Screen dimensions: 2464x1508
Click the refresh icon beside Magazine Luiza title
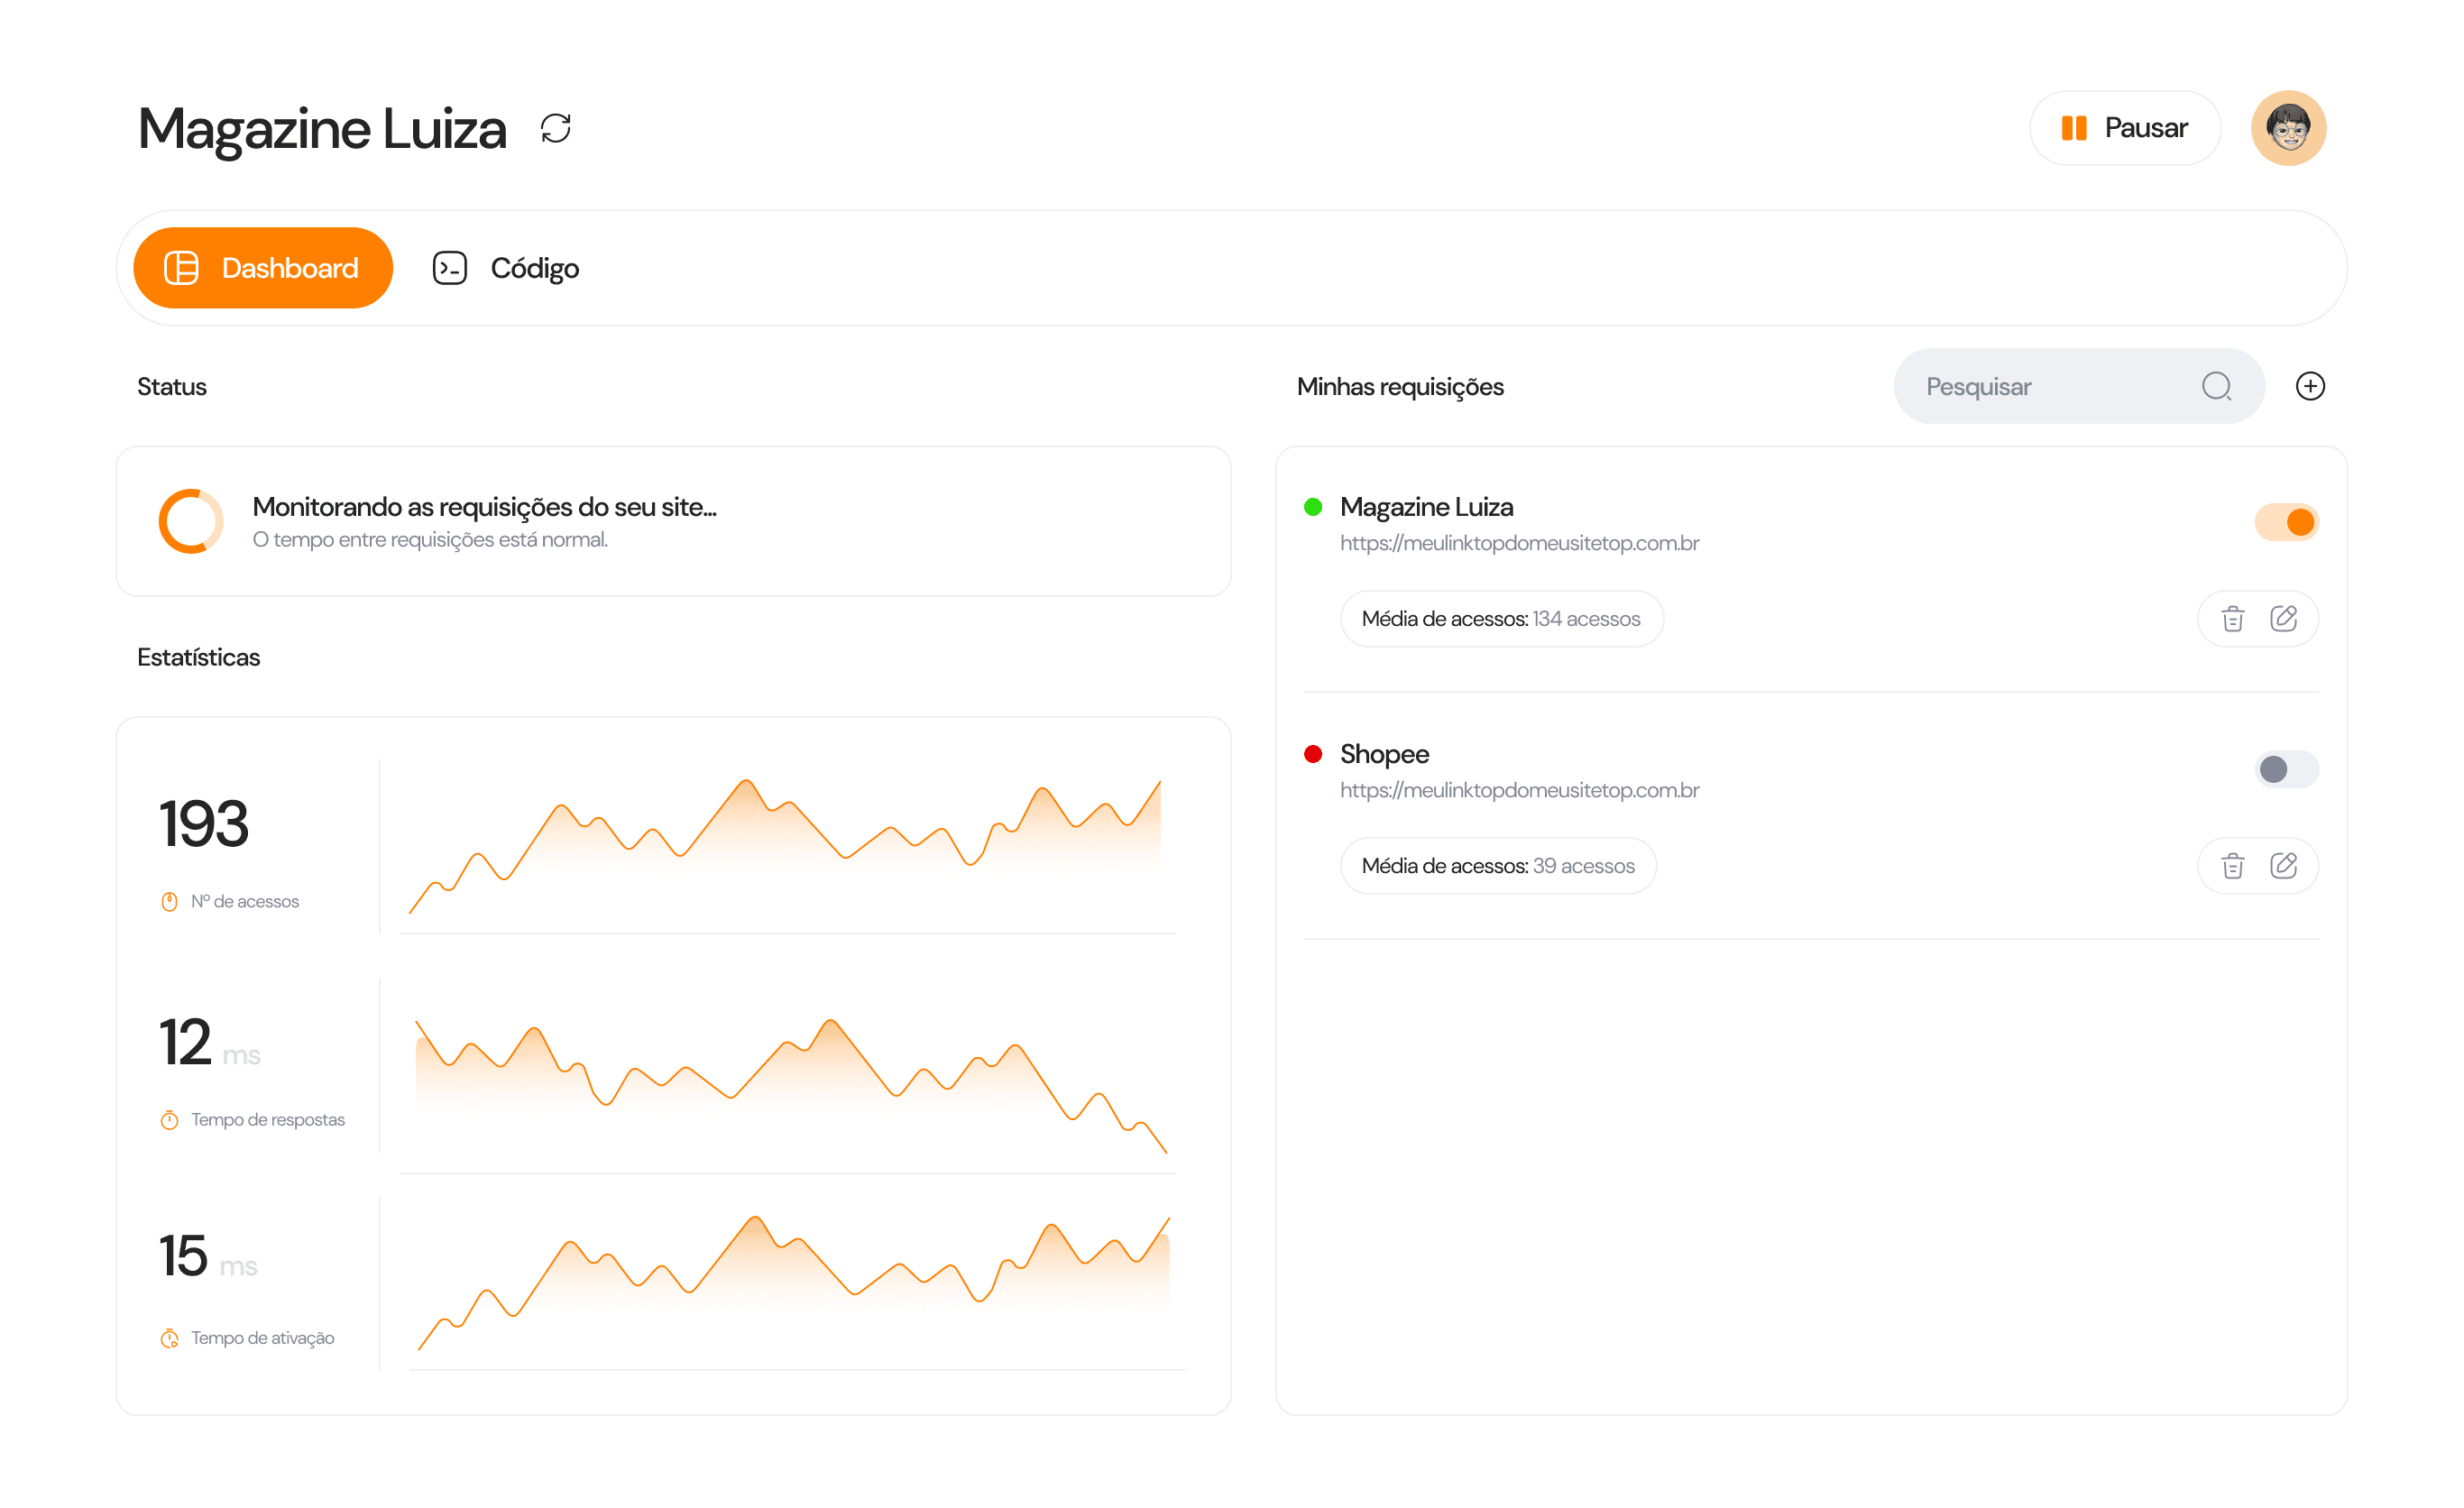[x=555, y=128]
